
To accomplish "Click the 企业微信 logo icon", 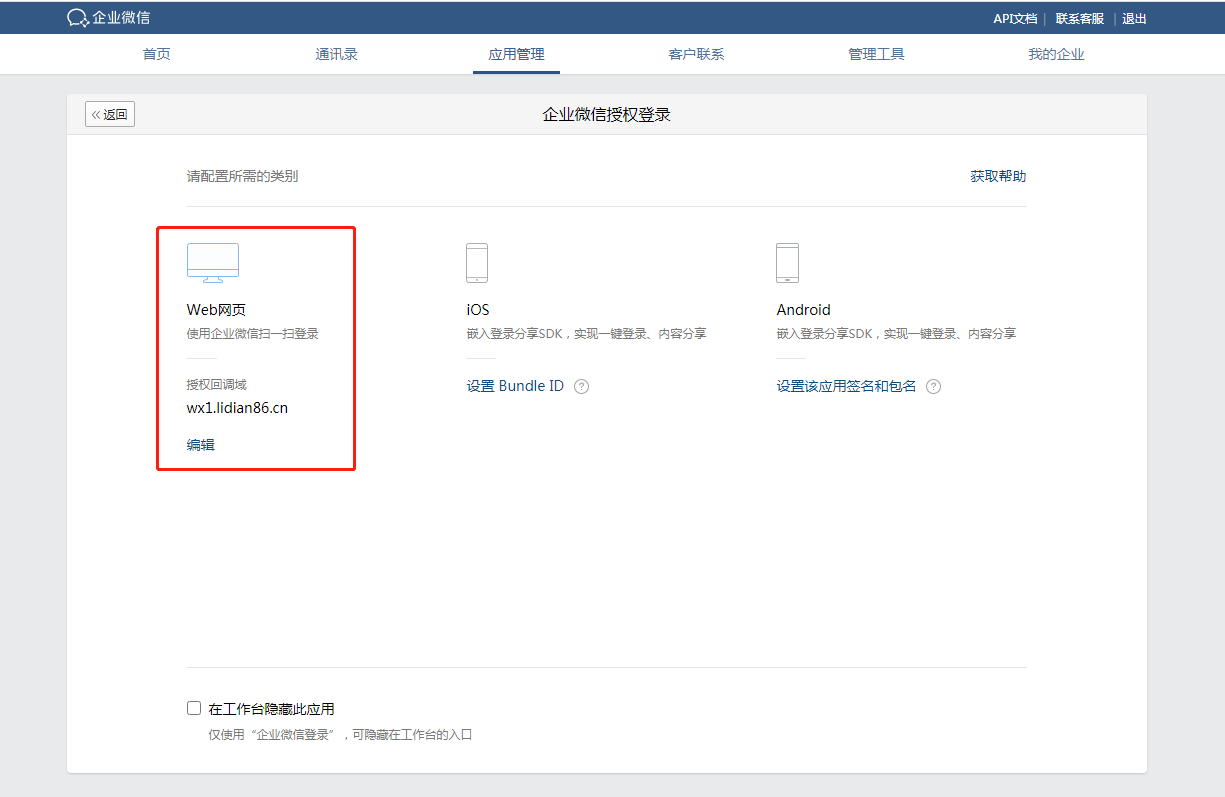I will (x=78, y=18).
